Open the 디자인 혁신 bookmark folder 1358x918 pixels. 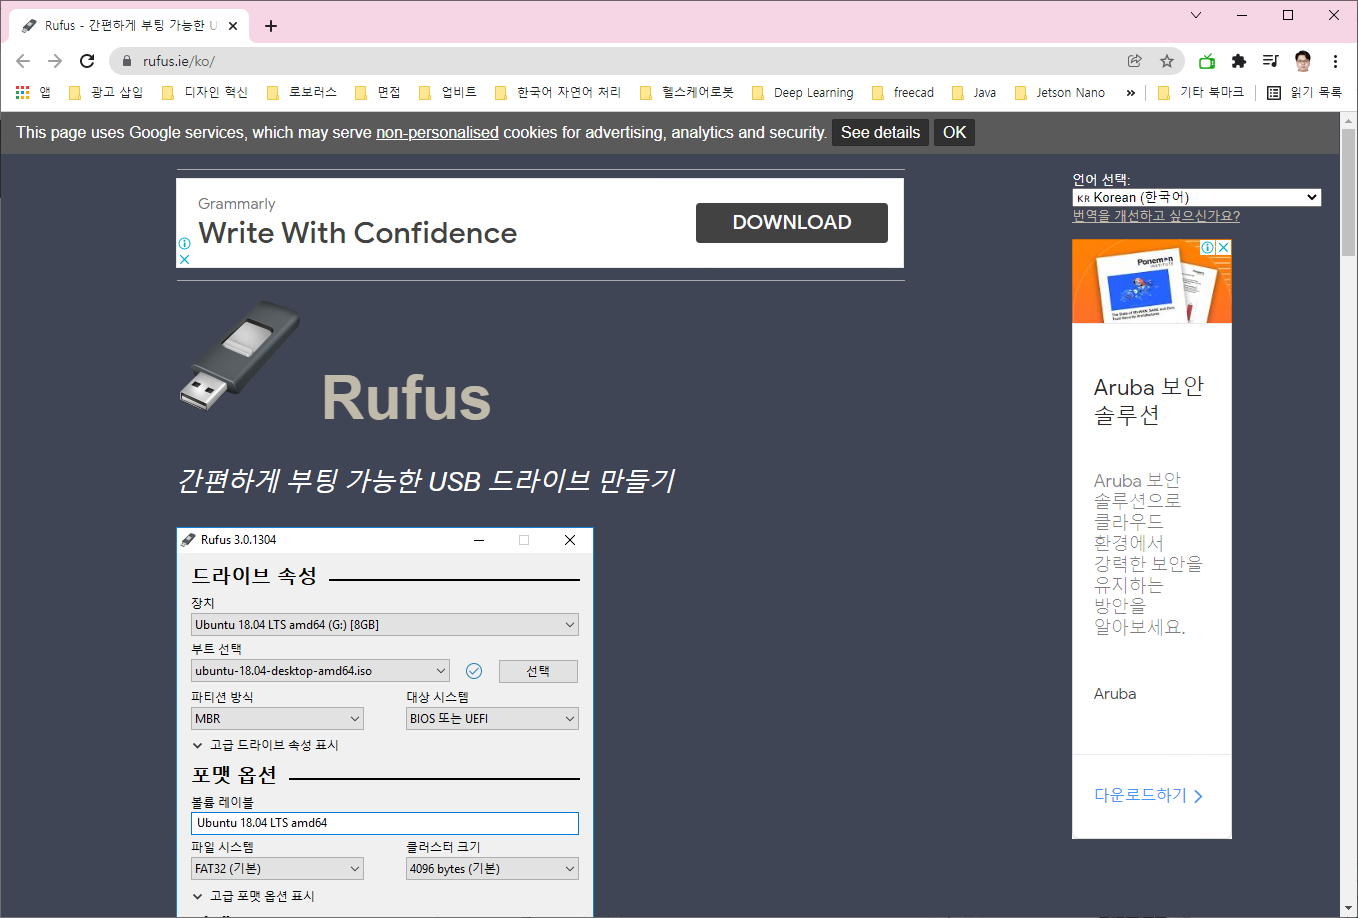[x=205, y=92]
